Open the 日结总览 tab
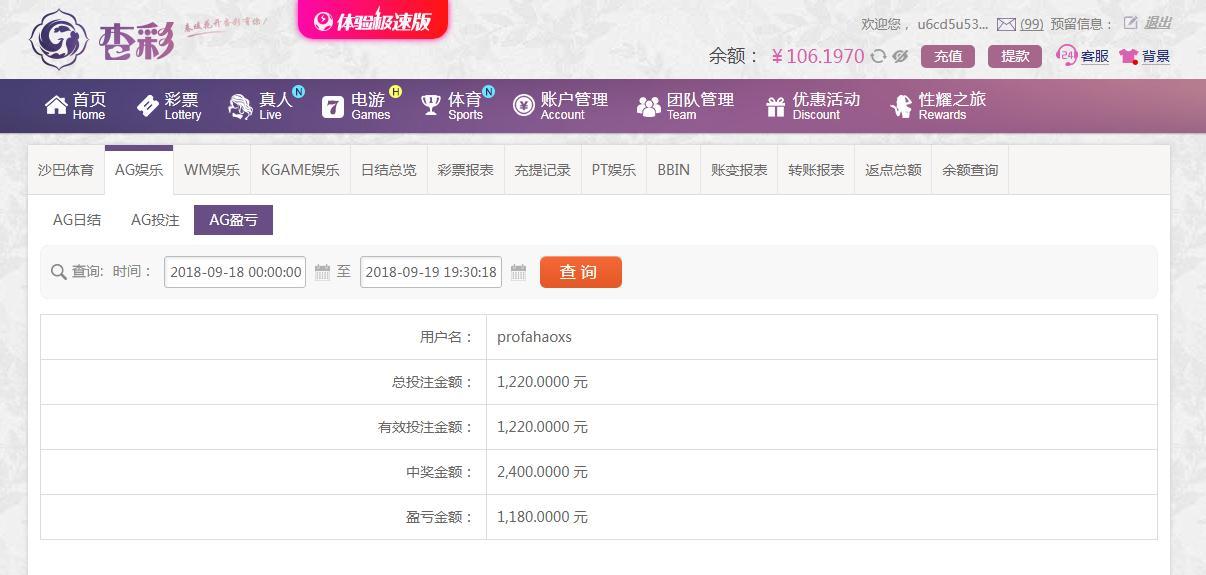Image resolution: width=1206 pixels, height=575 pixels. tap(389, 170)
